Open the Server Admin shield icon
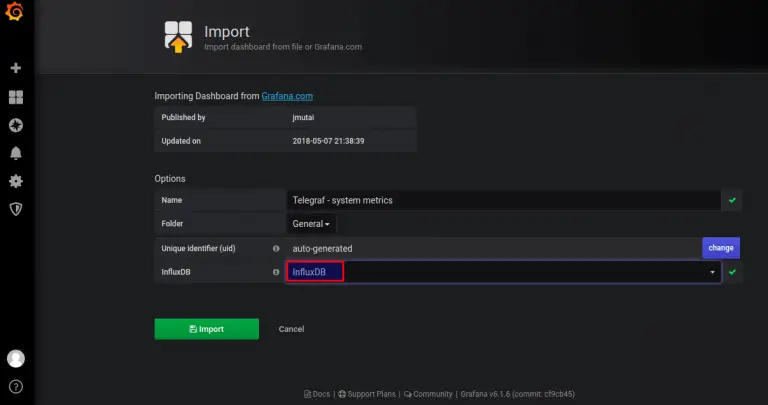The image size is (768, 405). (16, 209)
